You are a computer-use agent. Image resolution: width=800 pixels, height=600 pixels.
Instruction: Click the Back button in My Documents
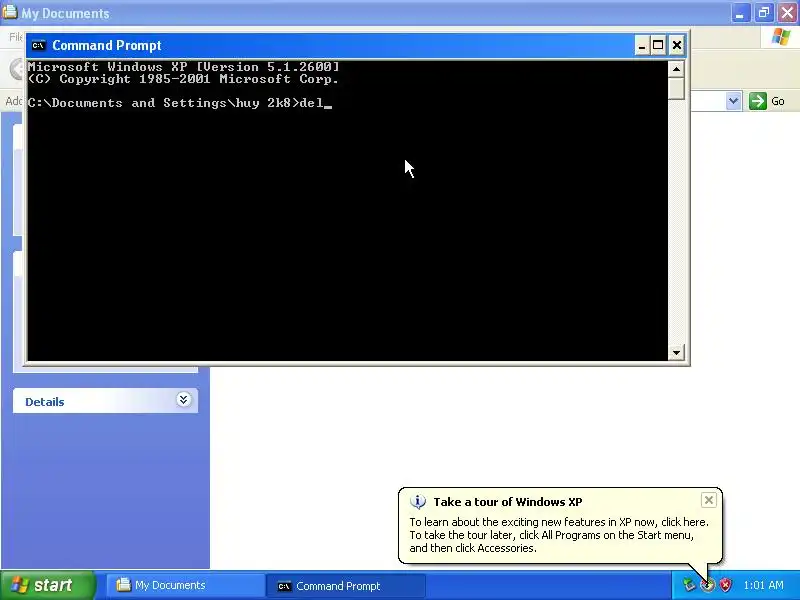17,69
